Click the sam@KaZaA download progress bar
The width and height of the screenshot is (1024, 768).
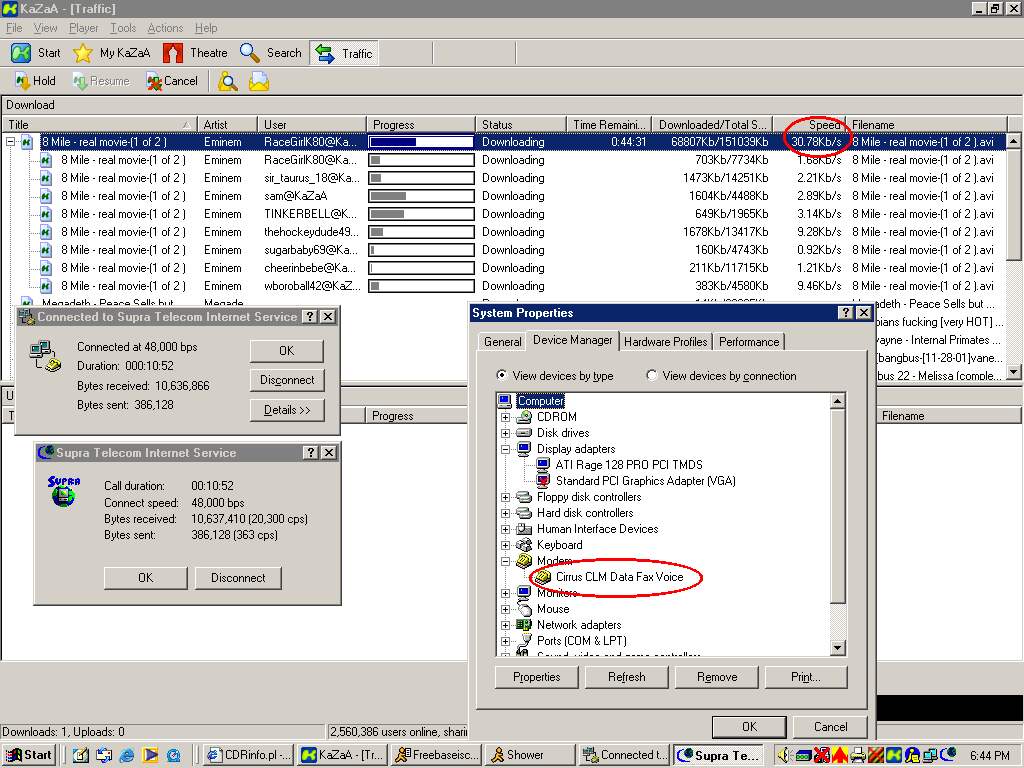pos(421,196)
